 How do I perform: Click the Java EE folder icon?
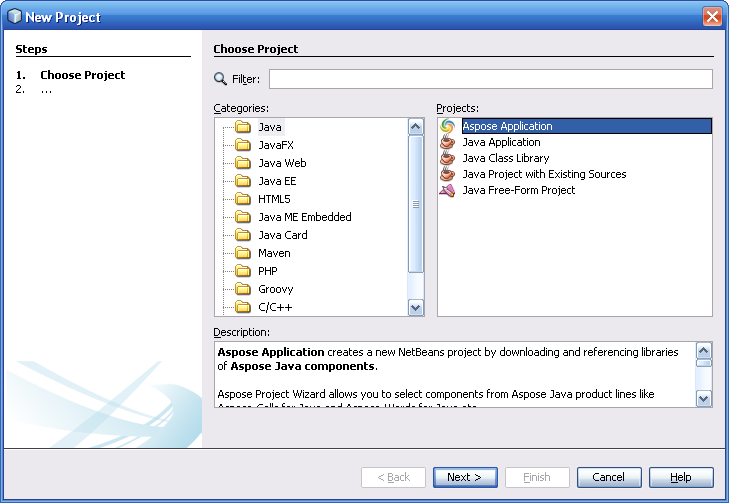(x=243, y=181)
